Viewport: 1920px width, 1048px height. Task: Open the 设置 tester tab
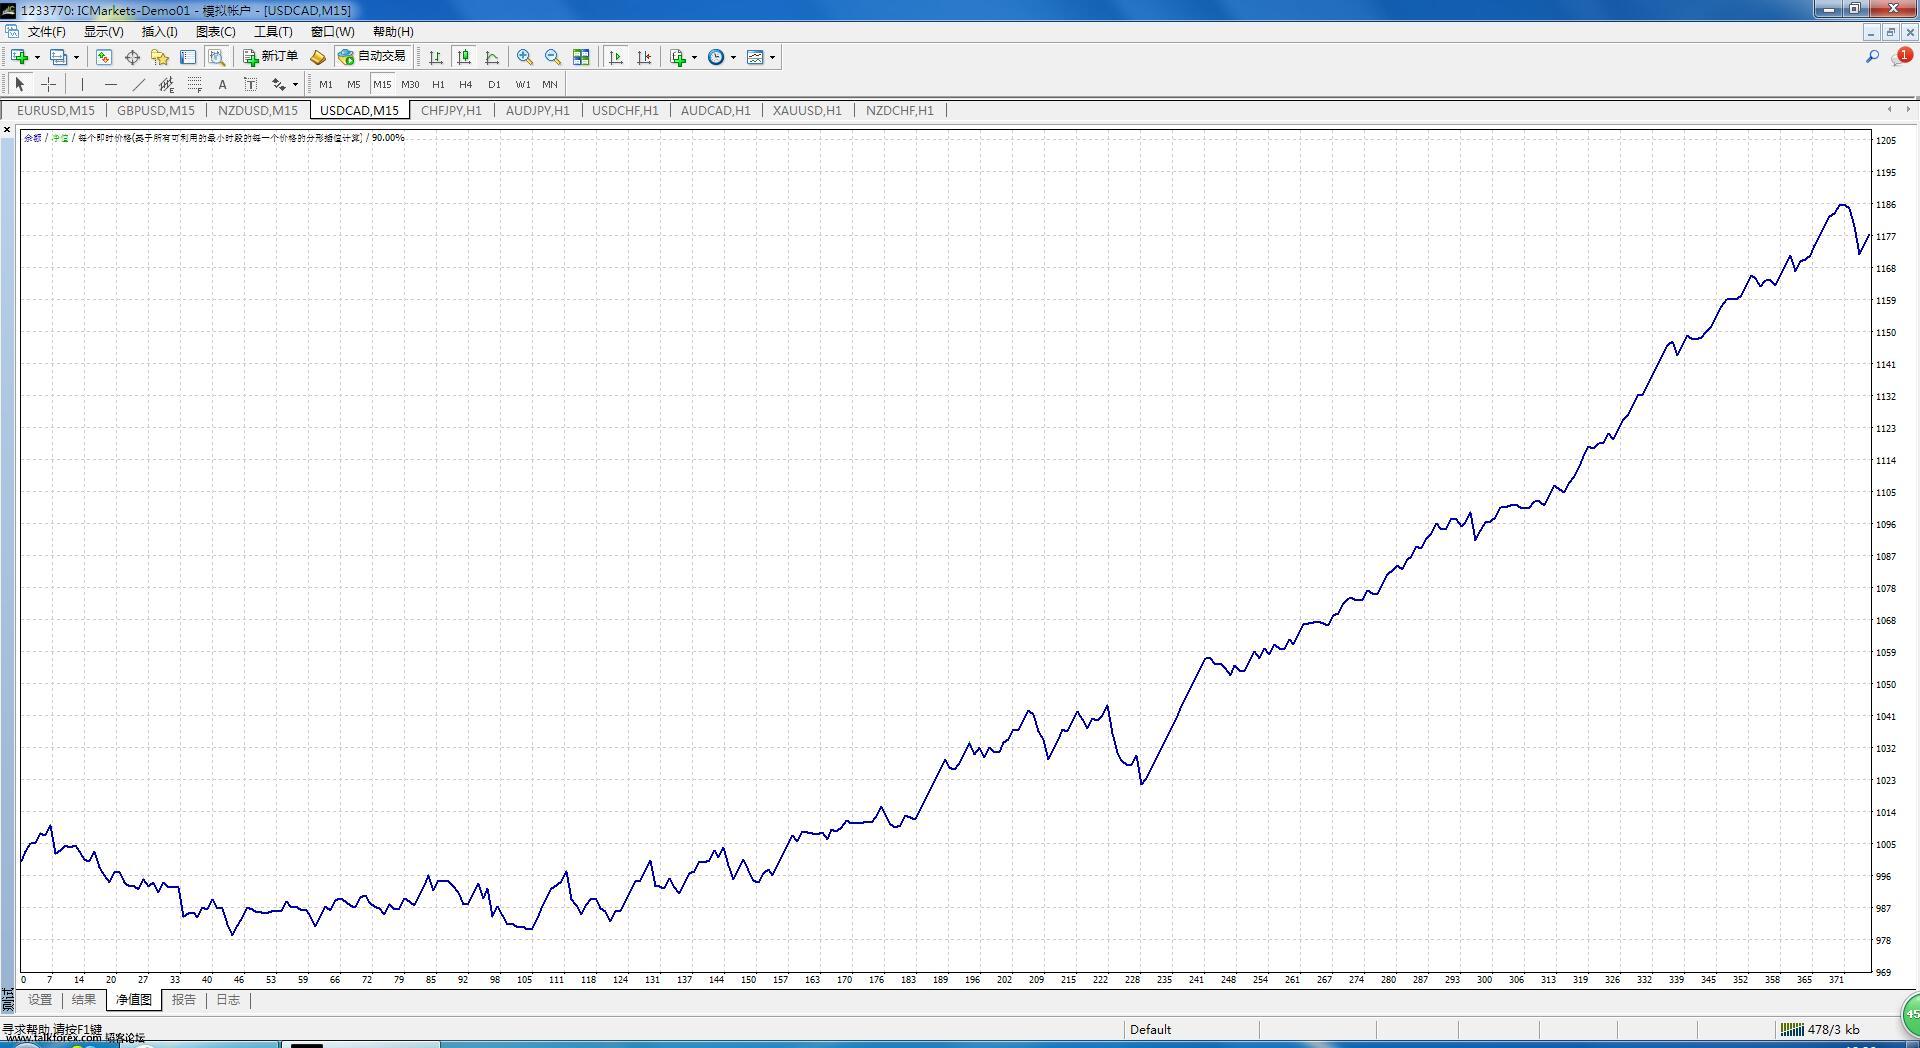coord(40,1000)
